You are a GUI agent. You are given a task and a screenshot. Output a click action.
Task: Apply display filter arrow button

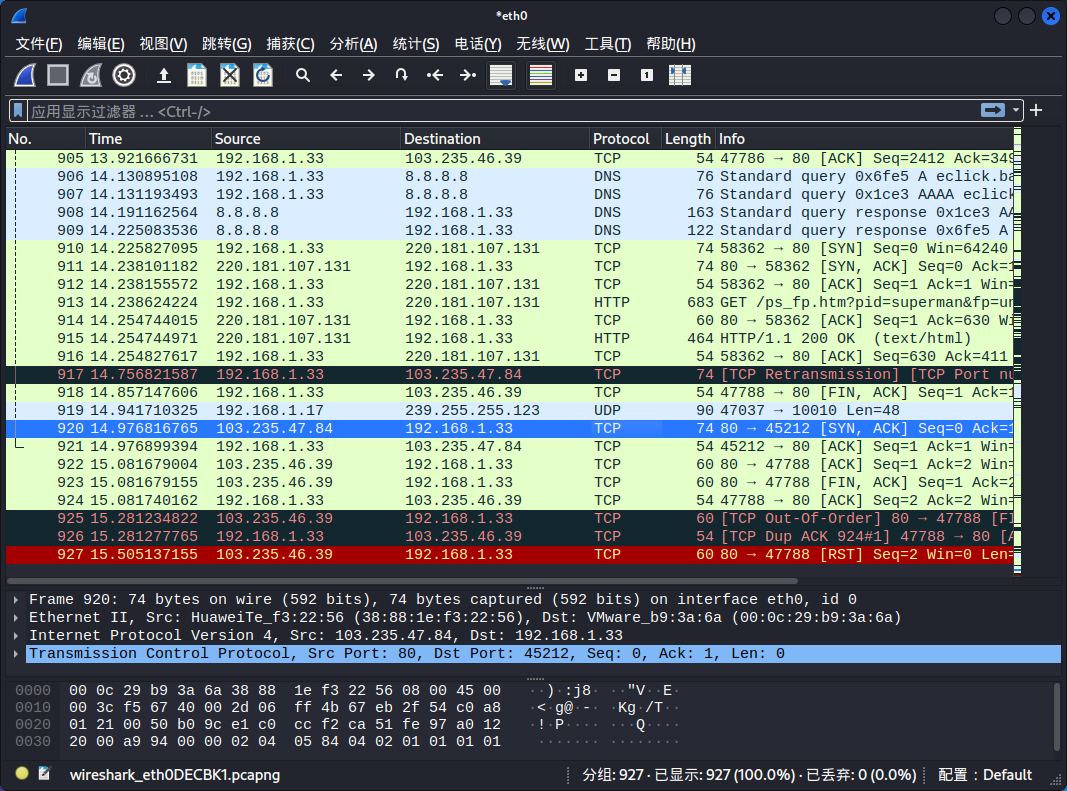(993, 110)
